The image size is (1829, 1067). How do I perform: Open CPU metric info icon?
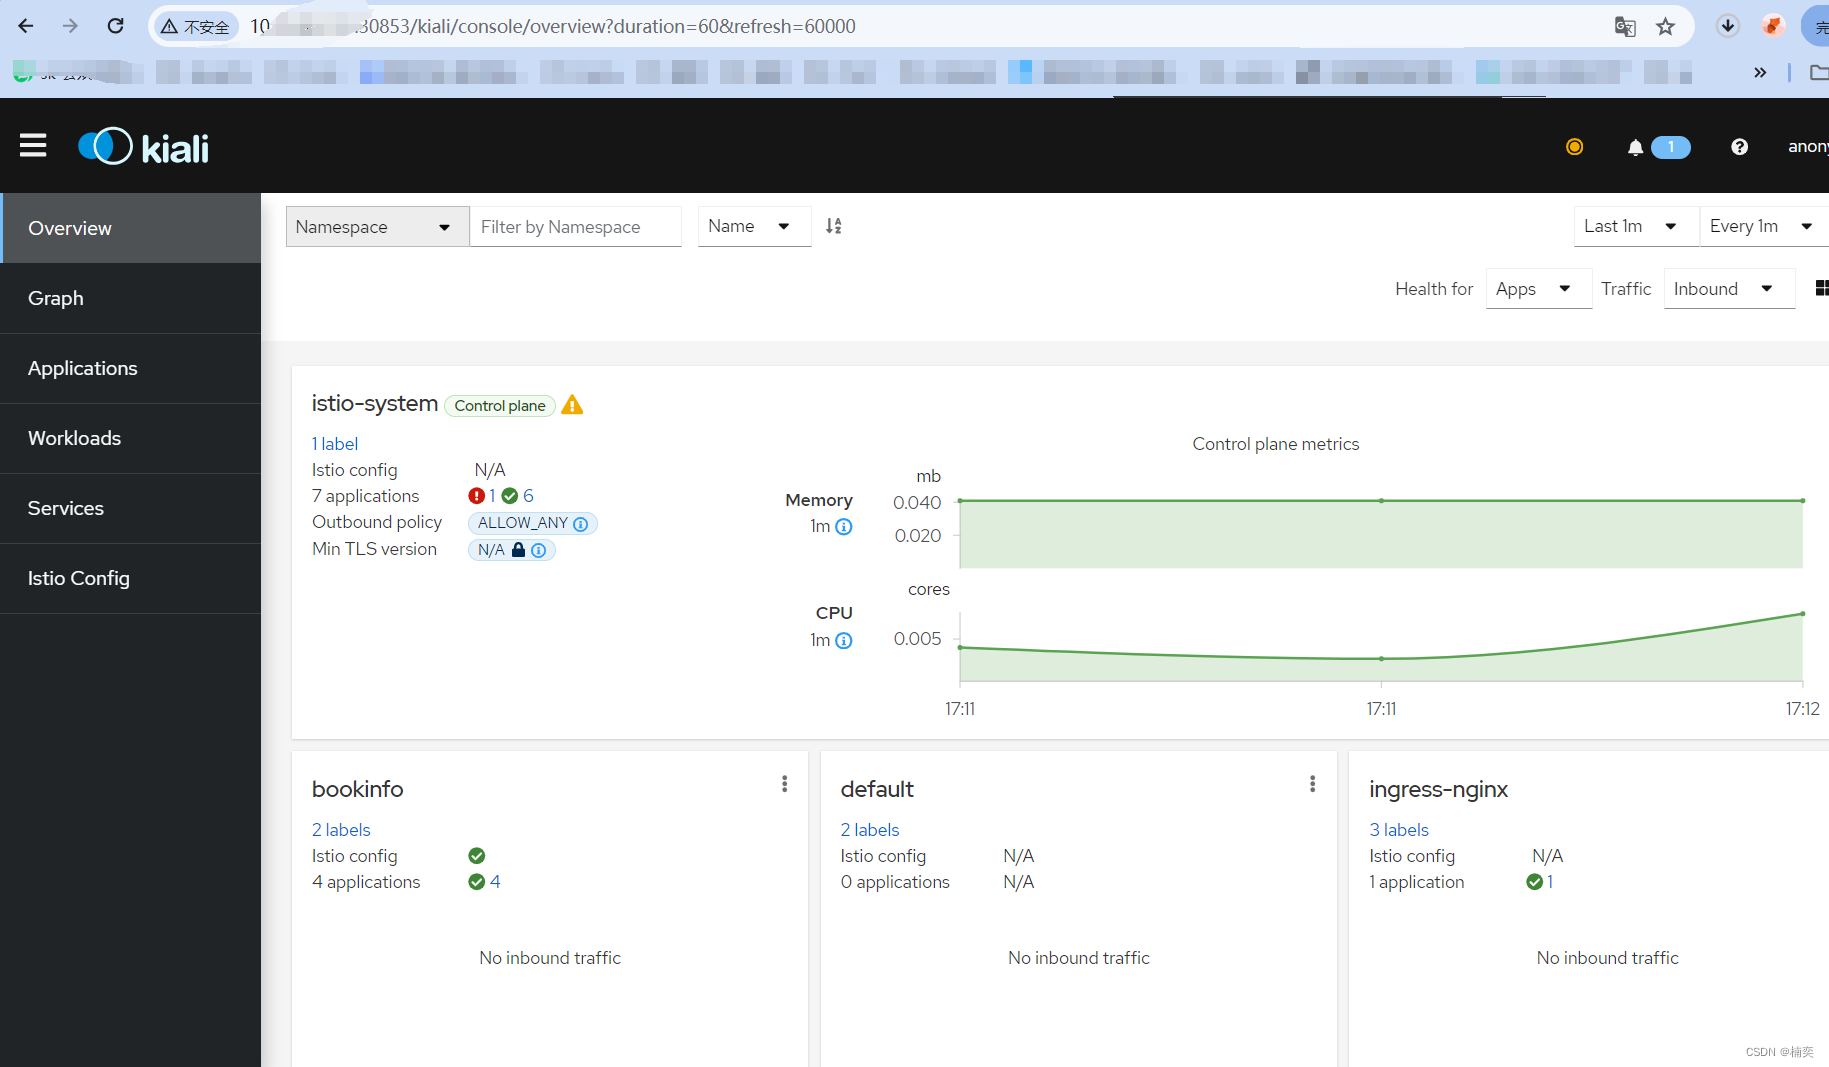pos(844,641)
